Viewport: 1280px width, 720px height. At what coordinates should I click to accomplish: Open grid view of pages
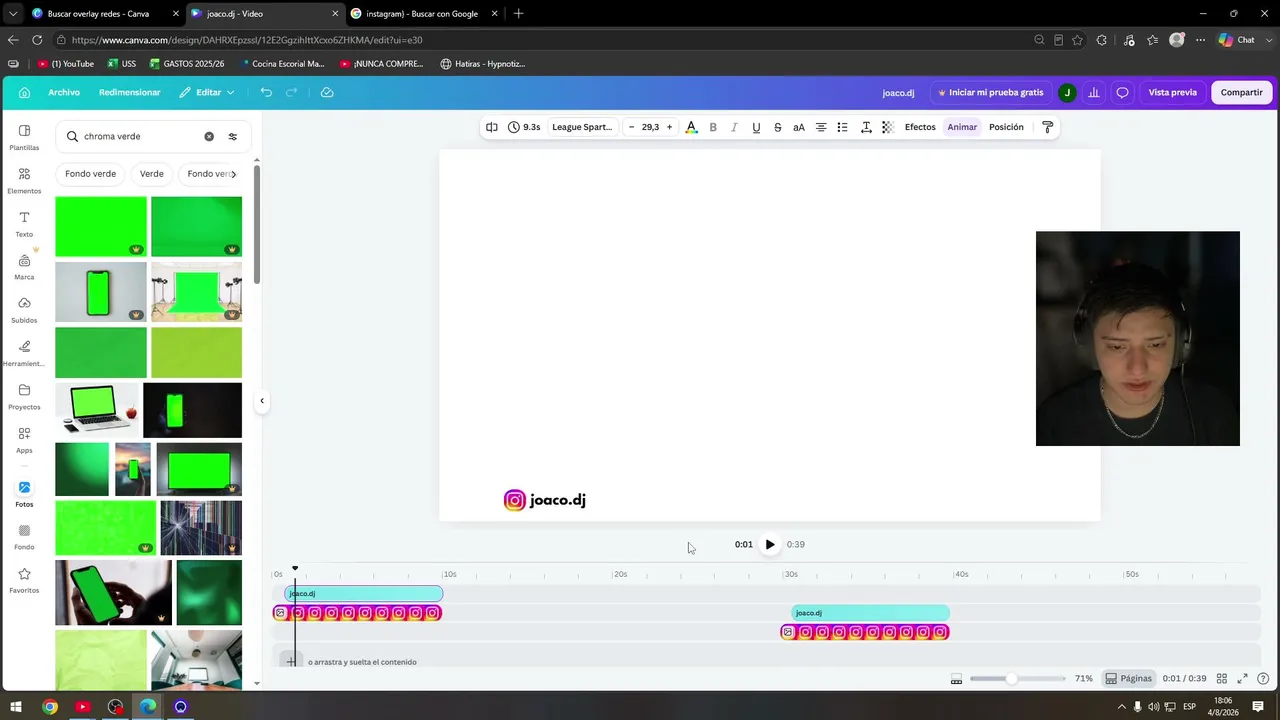1221,679
